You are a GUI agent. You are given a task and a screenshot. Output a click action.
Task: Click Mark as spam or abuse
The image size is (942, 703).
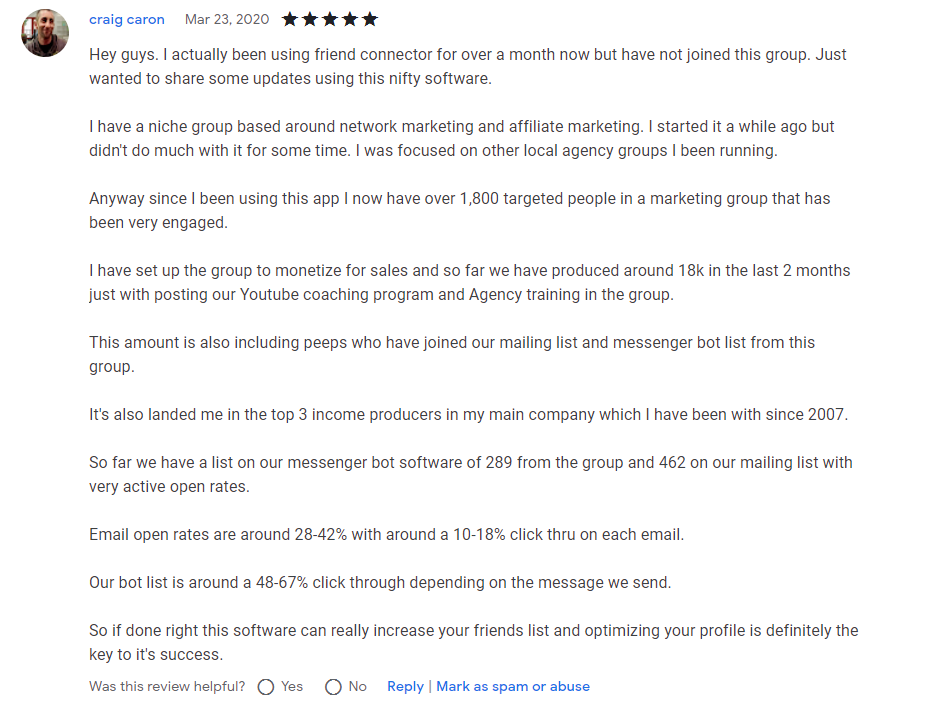pyautogui.click(x=513, y=687)
